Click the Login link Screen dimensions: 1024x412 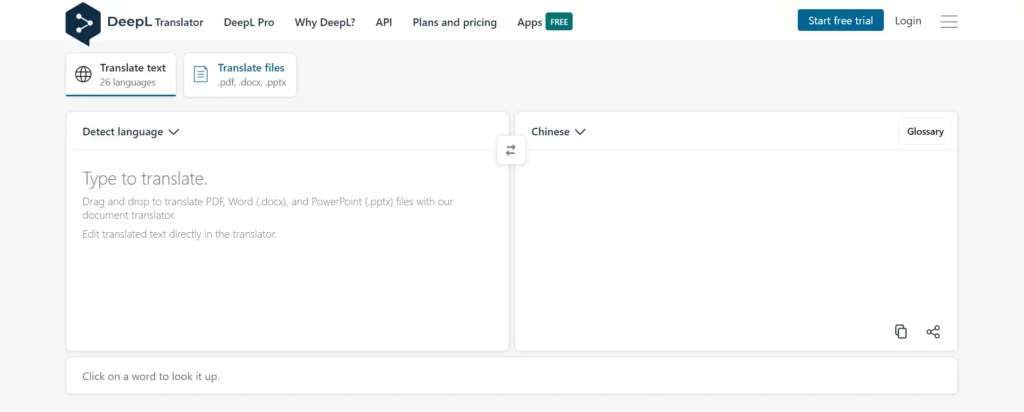[x=908, y=21]
